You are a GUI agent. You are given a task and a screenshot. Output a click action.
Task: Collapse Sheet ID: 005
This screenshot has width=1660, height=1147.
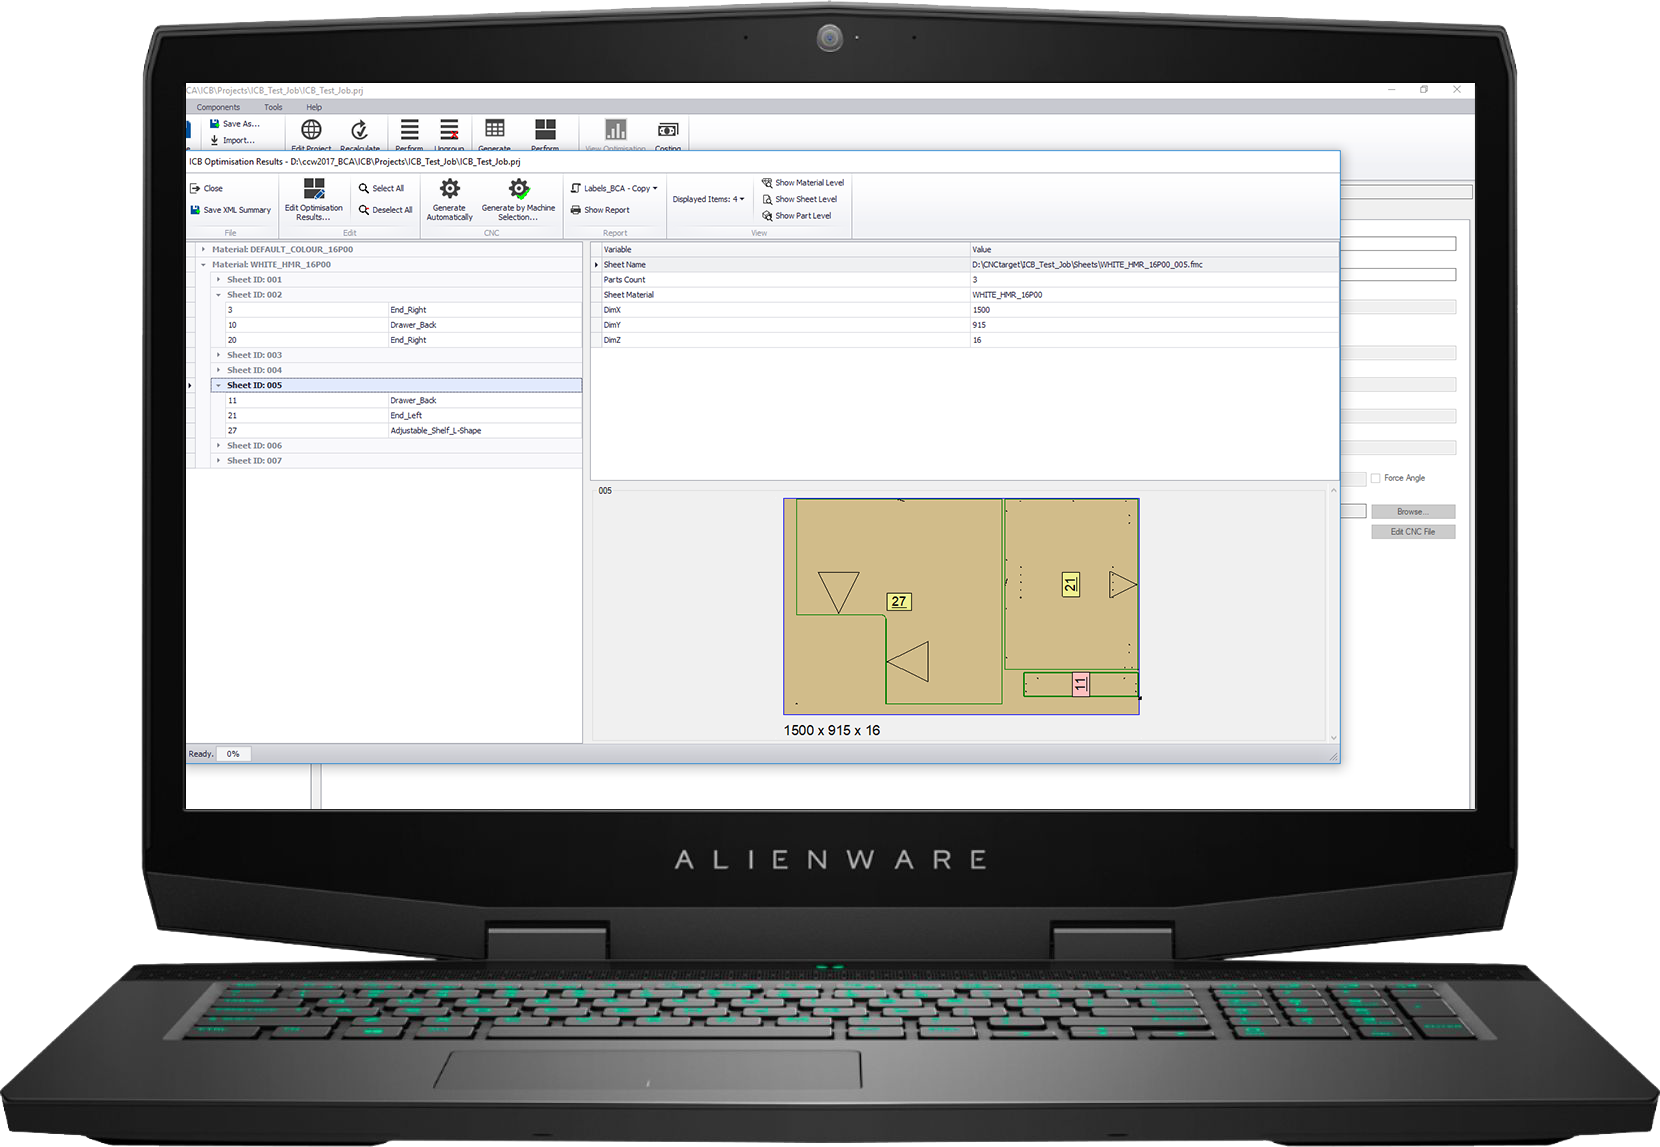[x=218, y=385]
